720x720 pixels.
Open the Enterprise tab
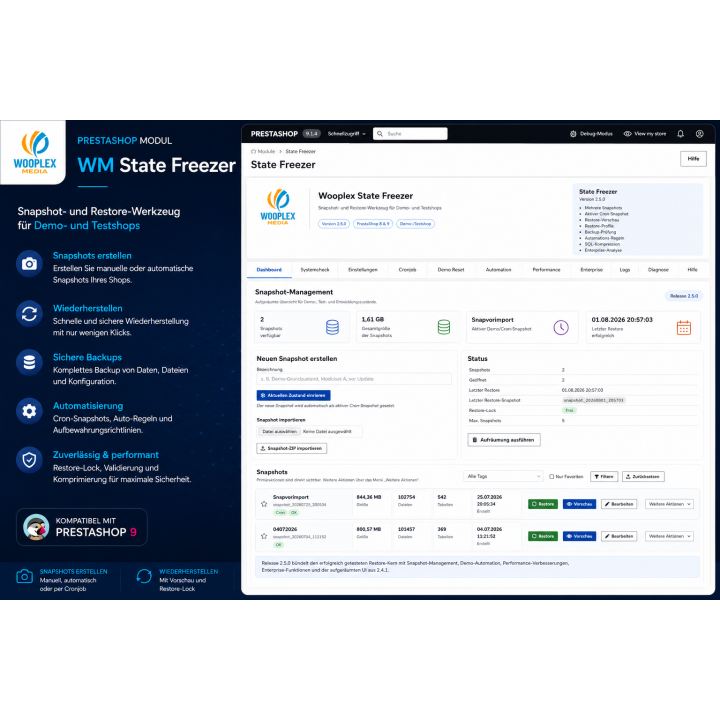pyautogui.click(x=591, y=270)
